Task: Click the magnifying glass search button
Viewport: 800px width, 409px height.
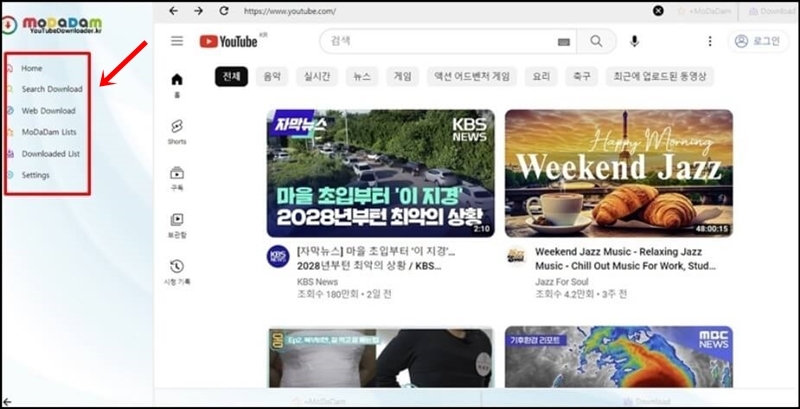Action: (596, 41)
